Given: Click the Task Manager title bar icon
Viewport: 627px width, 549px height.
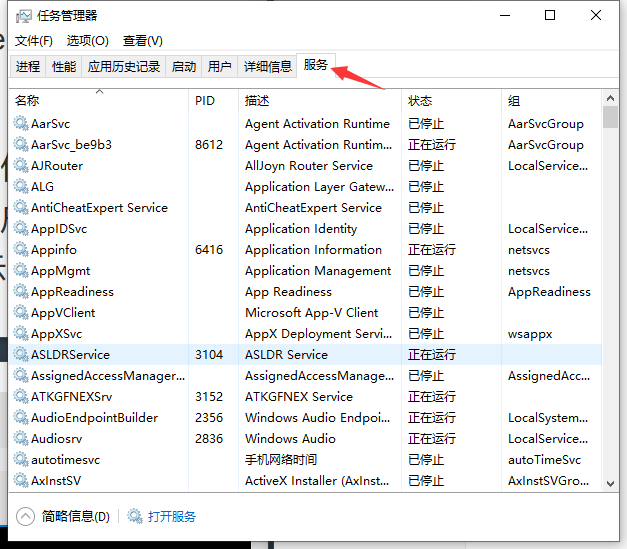Looking at the screenshot, I should [x=24, y=16].
